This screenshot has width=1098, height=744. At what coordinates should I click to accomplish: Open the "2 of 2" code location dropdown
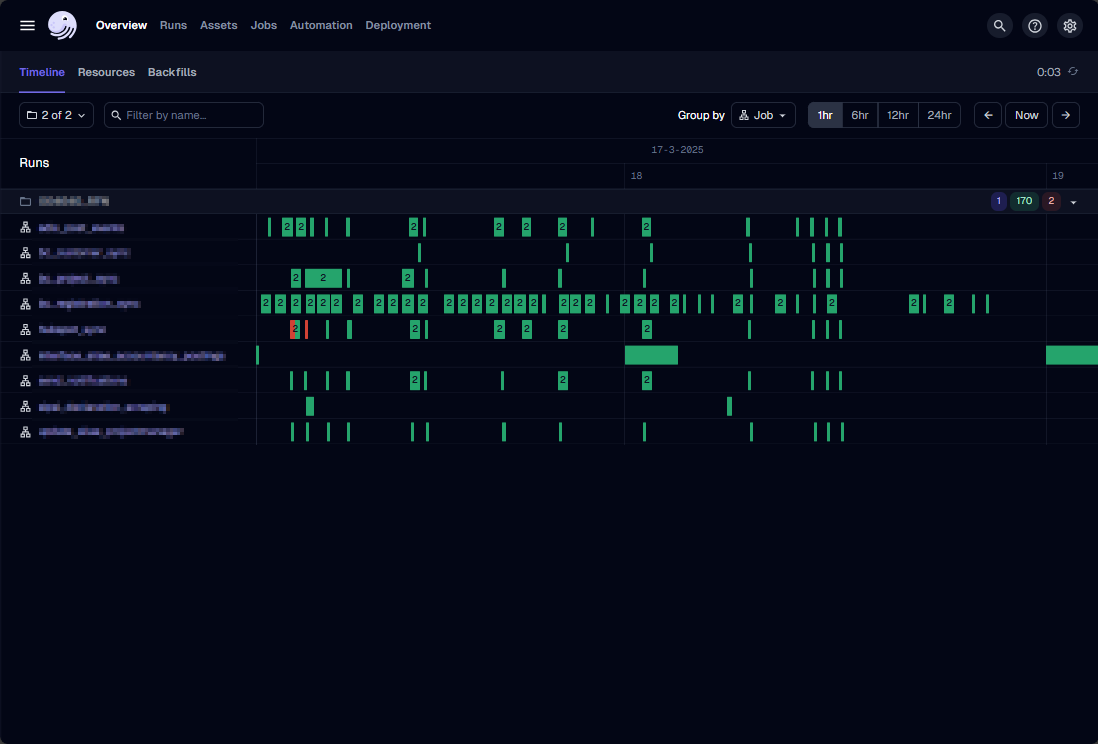(x=56, y=115)
